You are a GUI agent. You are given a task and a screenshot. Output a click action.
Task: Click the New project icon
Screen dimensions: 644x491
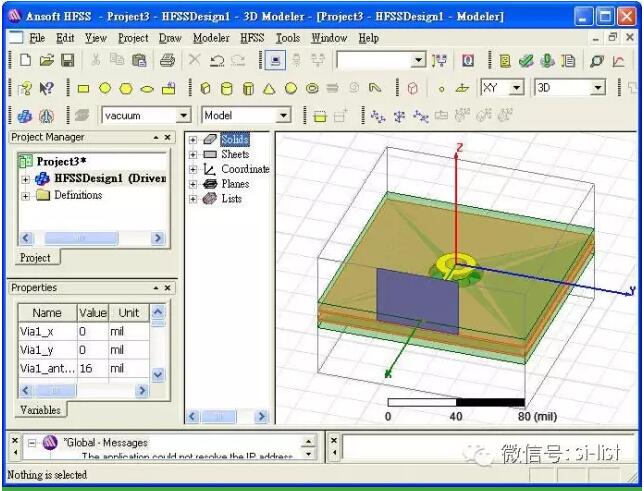[25, 60]
